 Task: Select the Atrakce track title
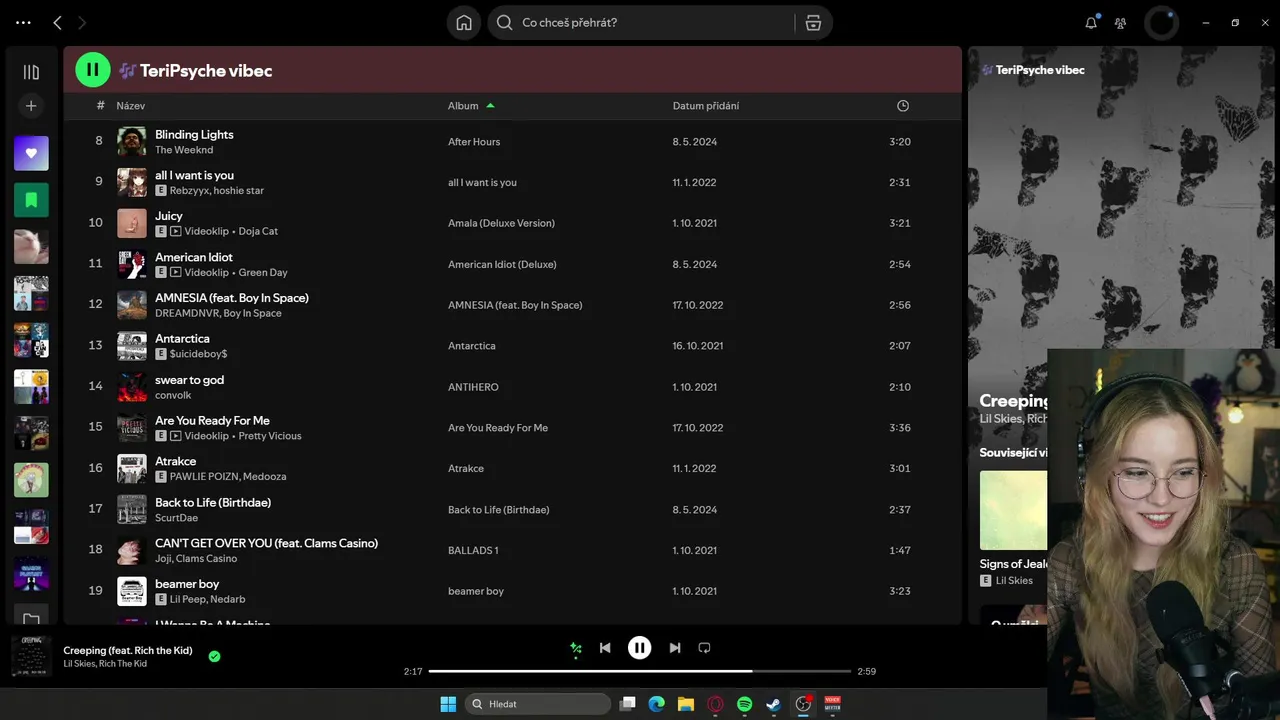(176, 461)
